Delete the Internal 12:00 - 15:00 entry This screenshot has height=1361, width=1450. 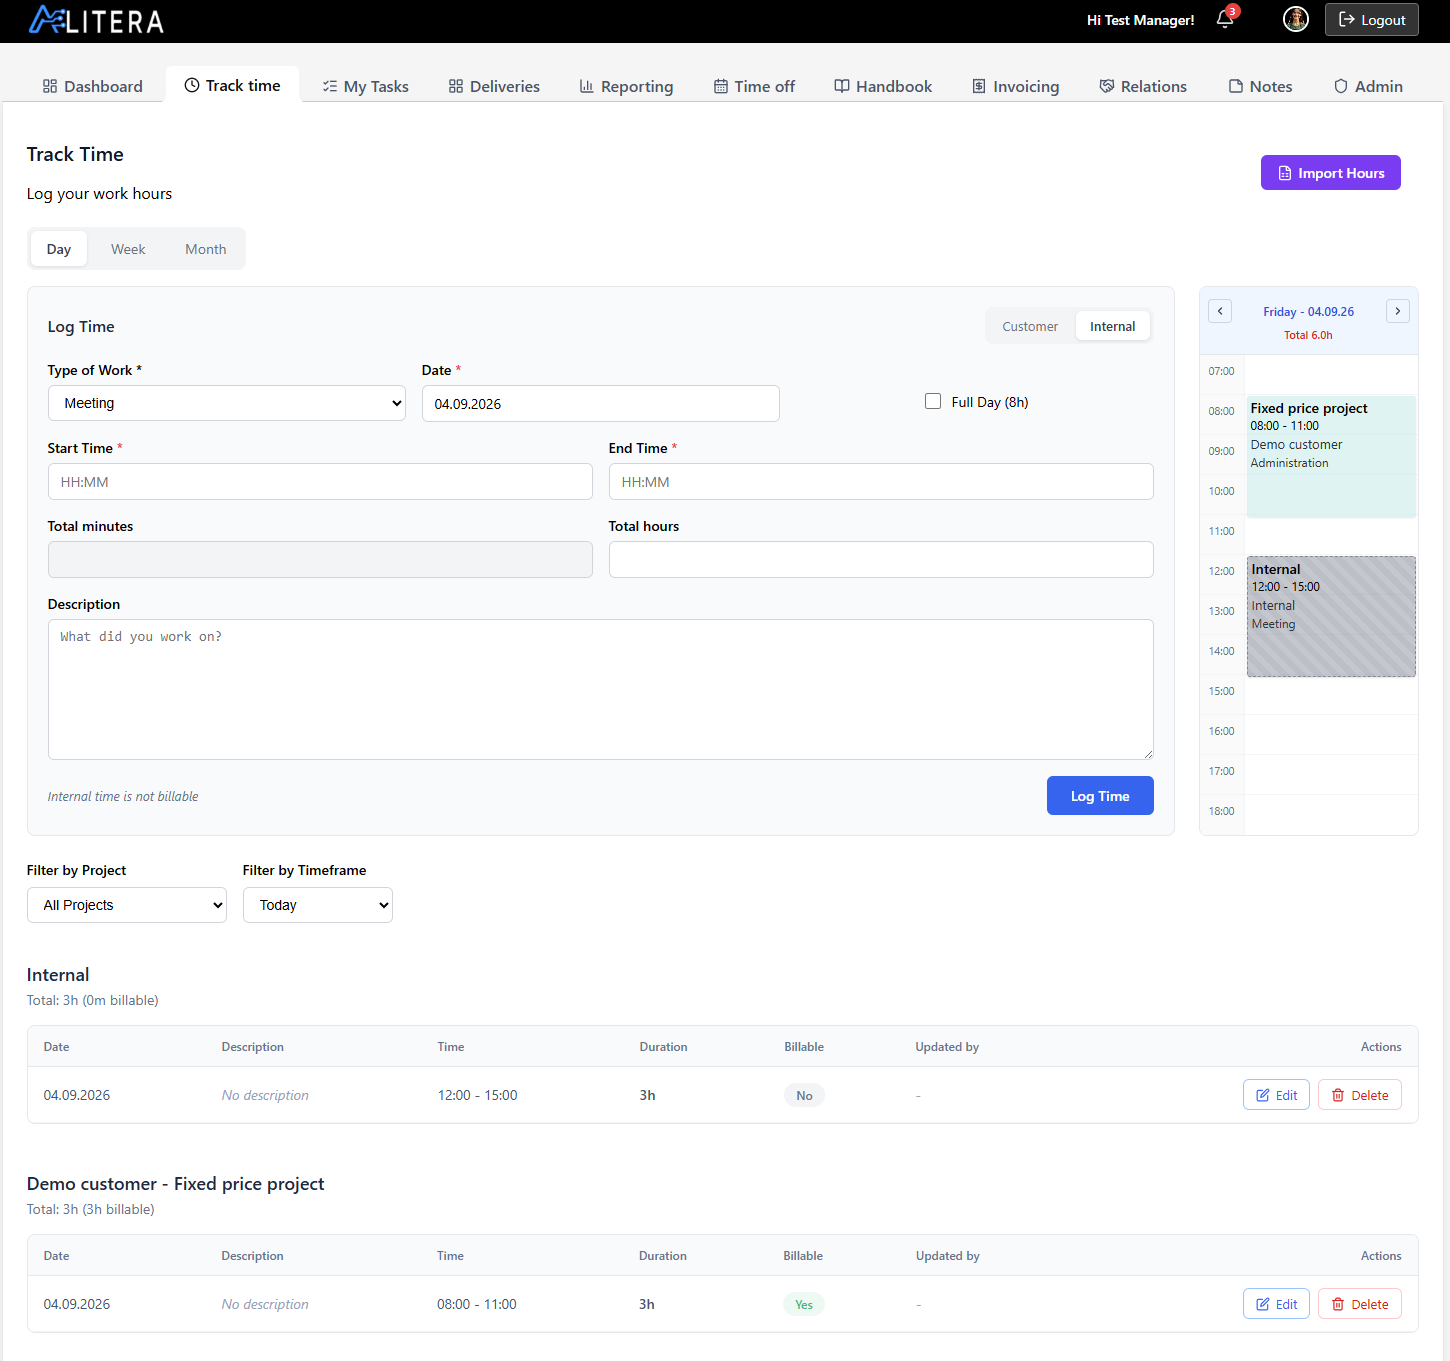(1360, 1095)
